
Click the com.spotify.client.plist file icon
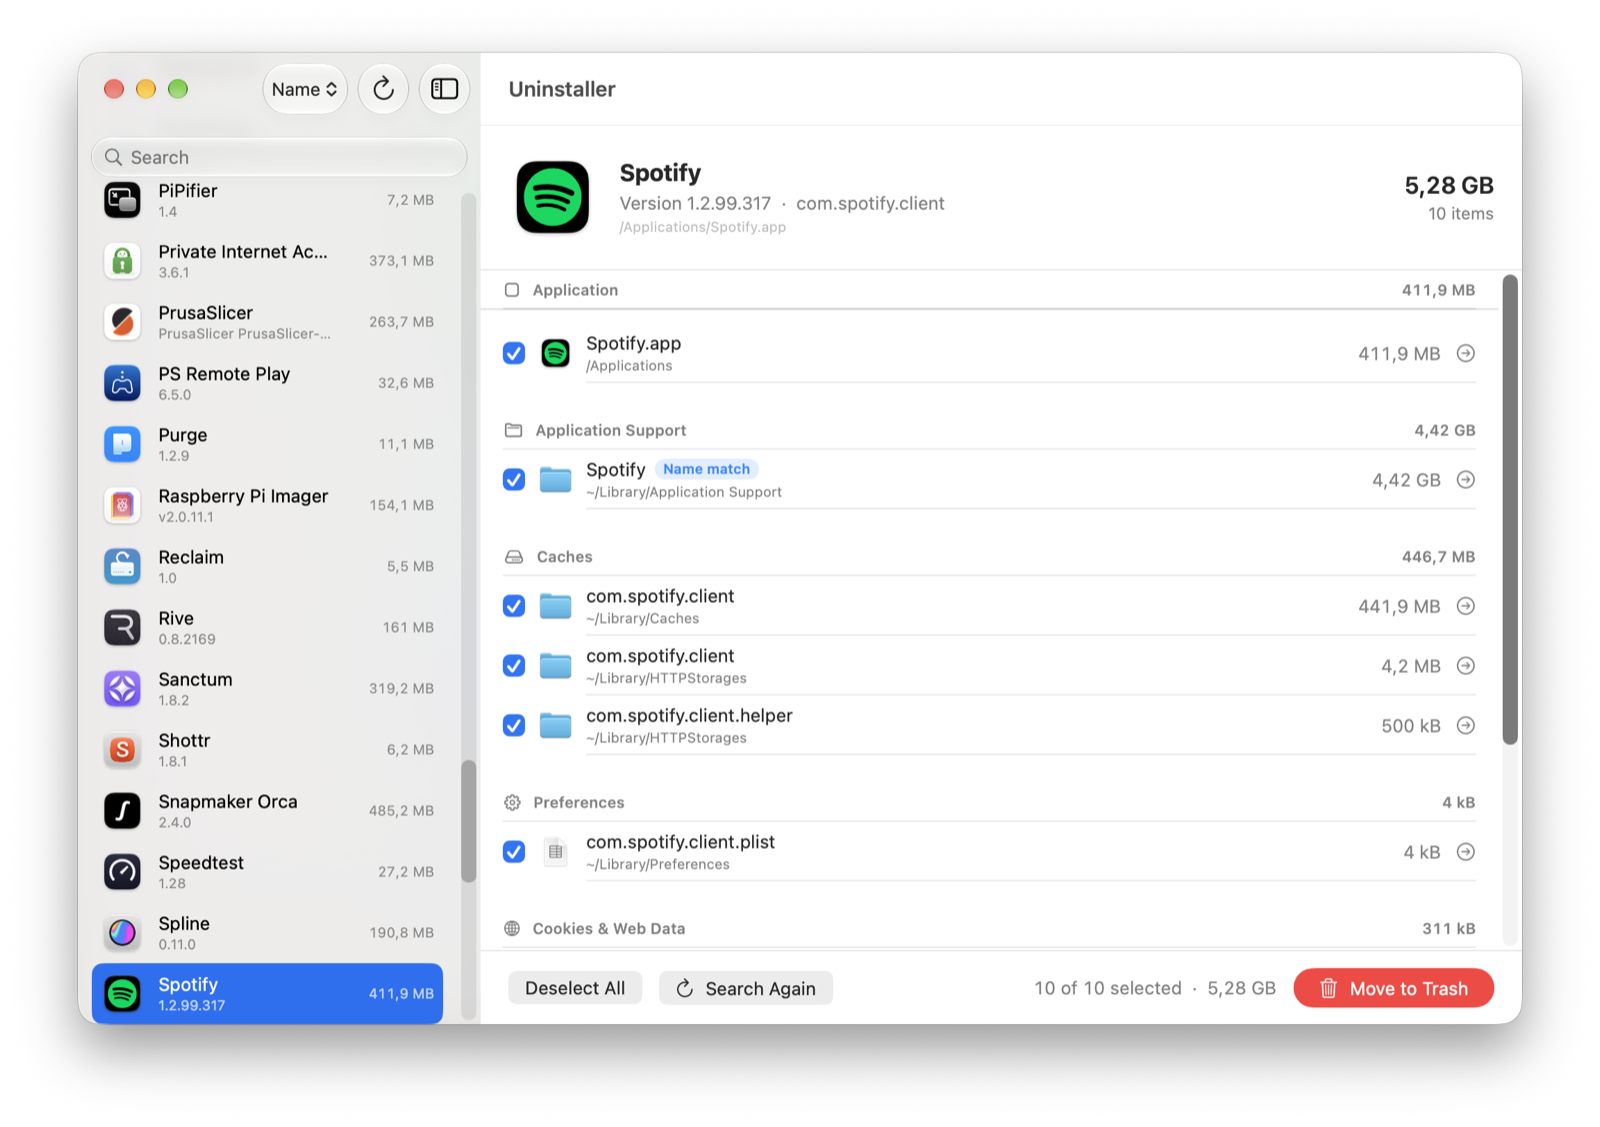[x=556, y=852]
